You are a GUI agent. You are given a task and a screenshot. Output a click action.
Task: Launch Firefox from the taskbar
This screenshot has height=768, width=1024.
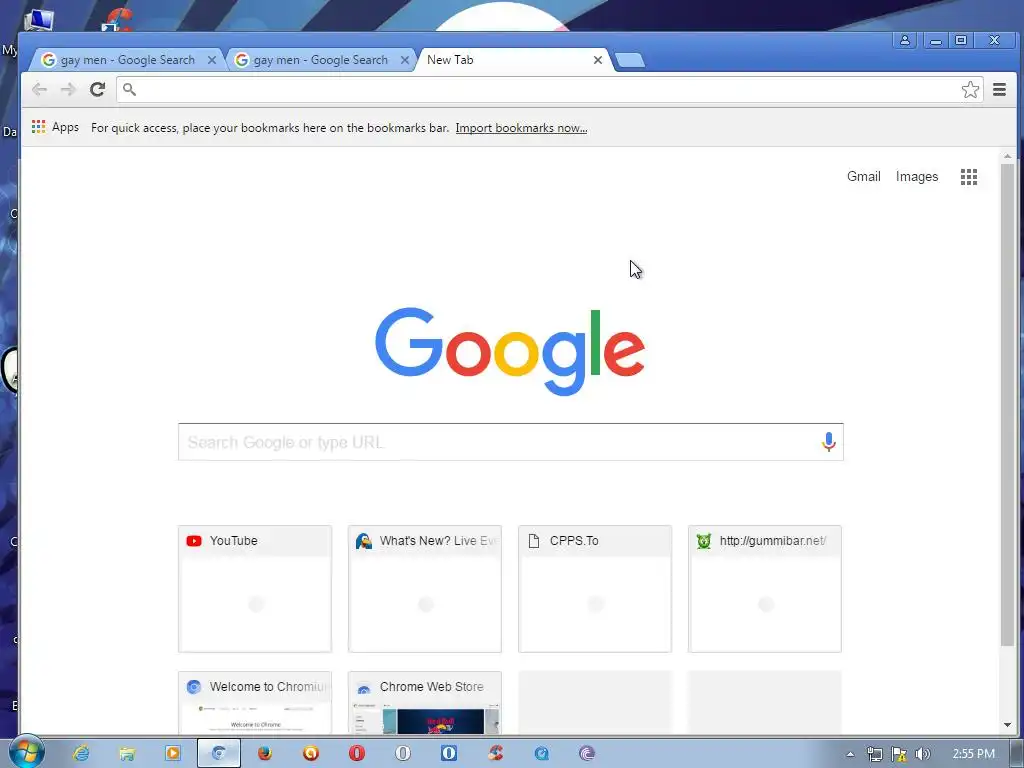[x=264, y=754]
